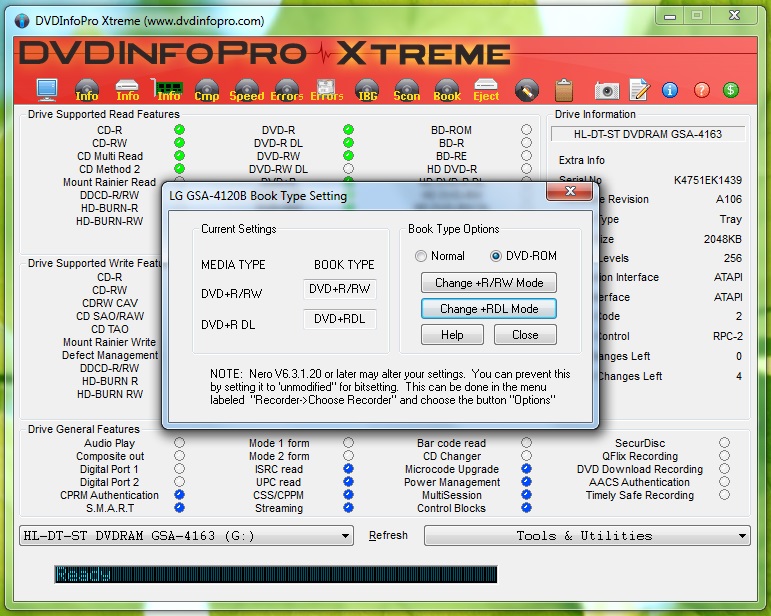Click the CD SAO/RAW write feature label
The image size is (771, 616).
[x=110, y=316]
